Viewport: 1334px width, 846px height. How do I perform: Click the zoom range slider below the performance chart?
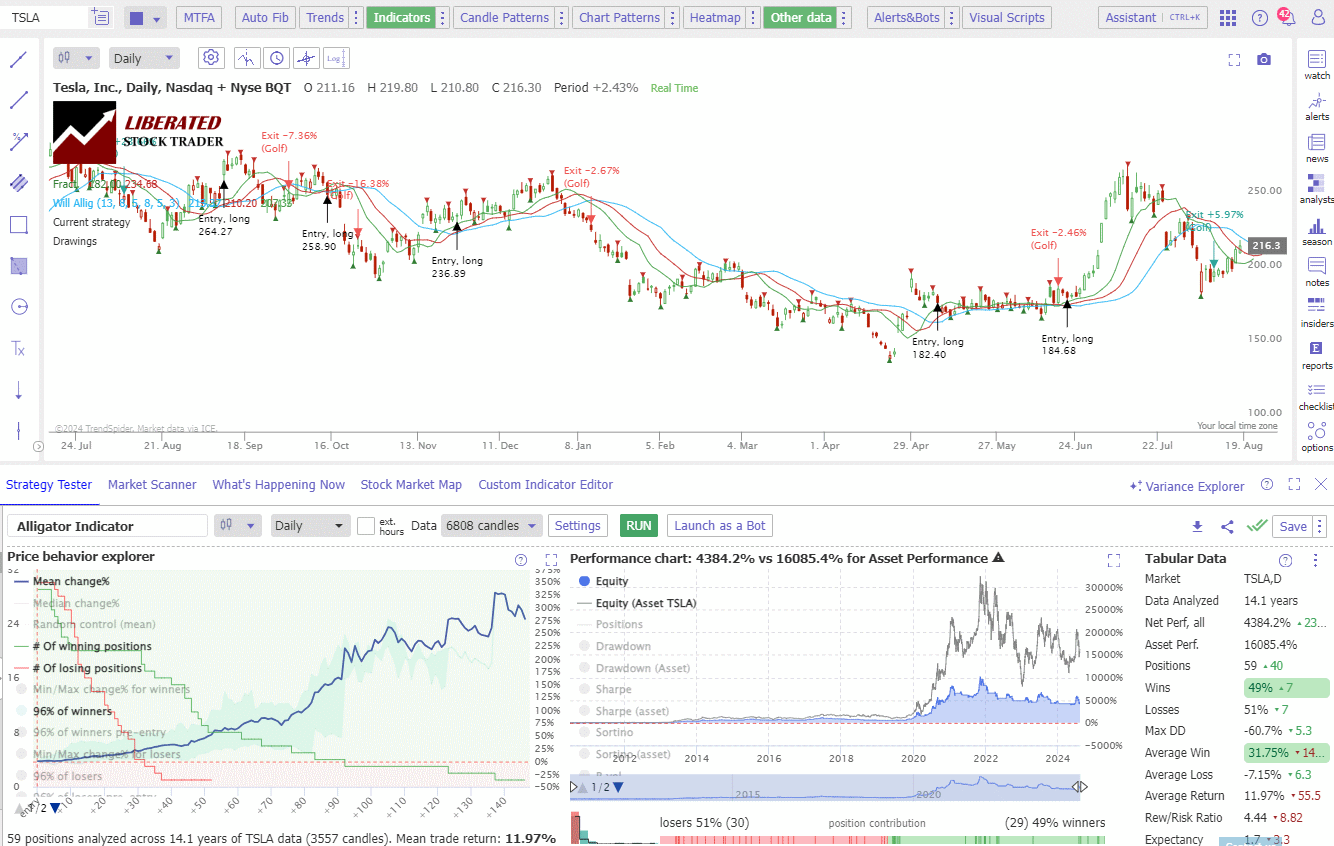[823, 787]
